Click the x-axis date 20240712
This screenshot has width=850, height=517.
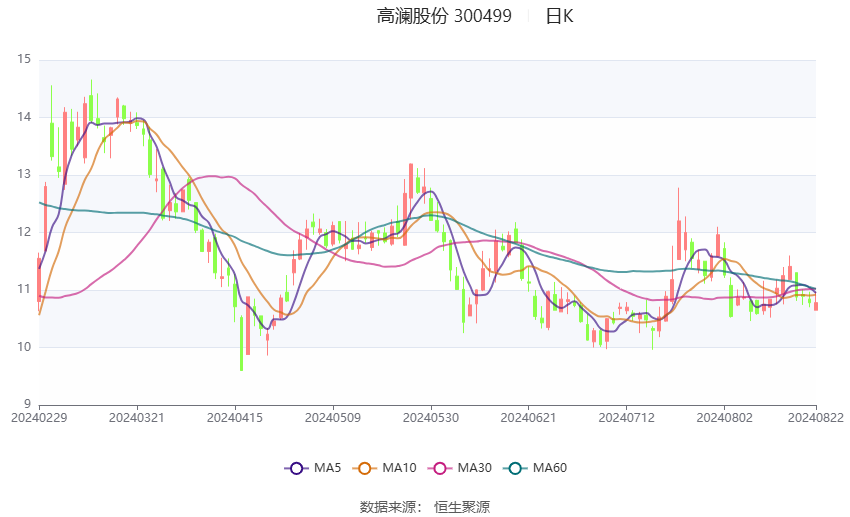click(x=627, y=418)
